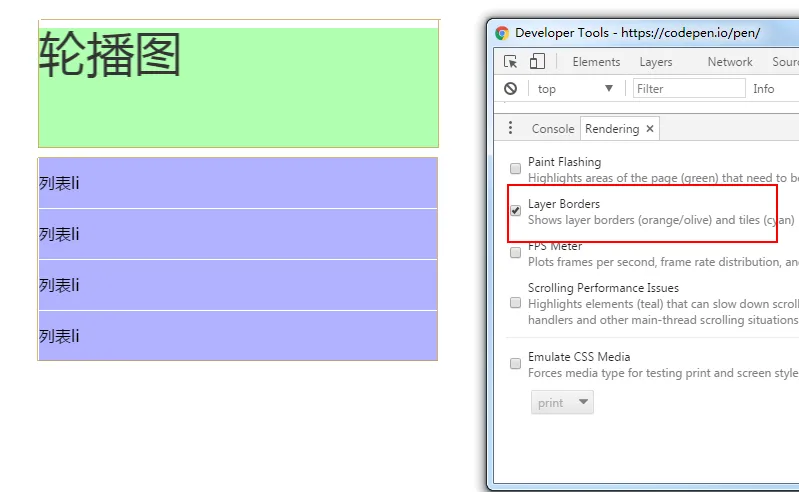The height and width of the screenshot is (492, 799).
Task: Click the Chrome logo in the title bar
Action: click(x=502, y=33)
